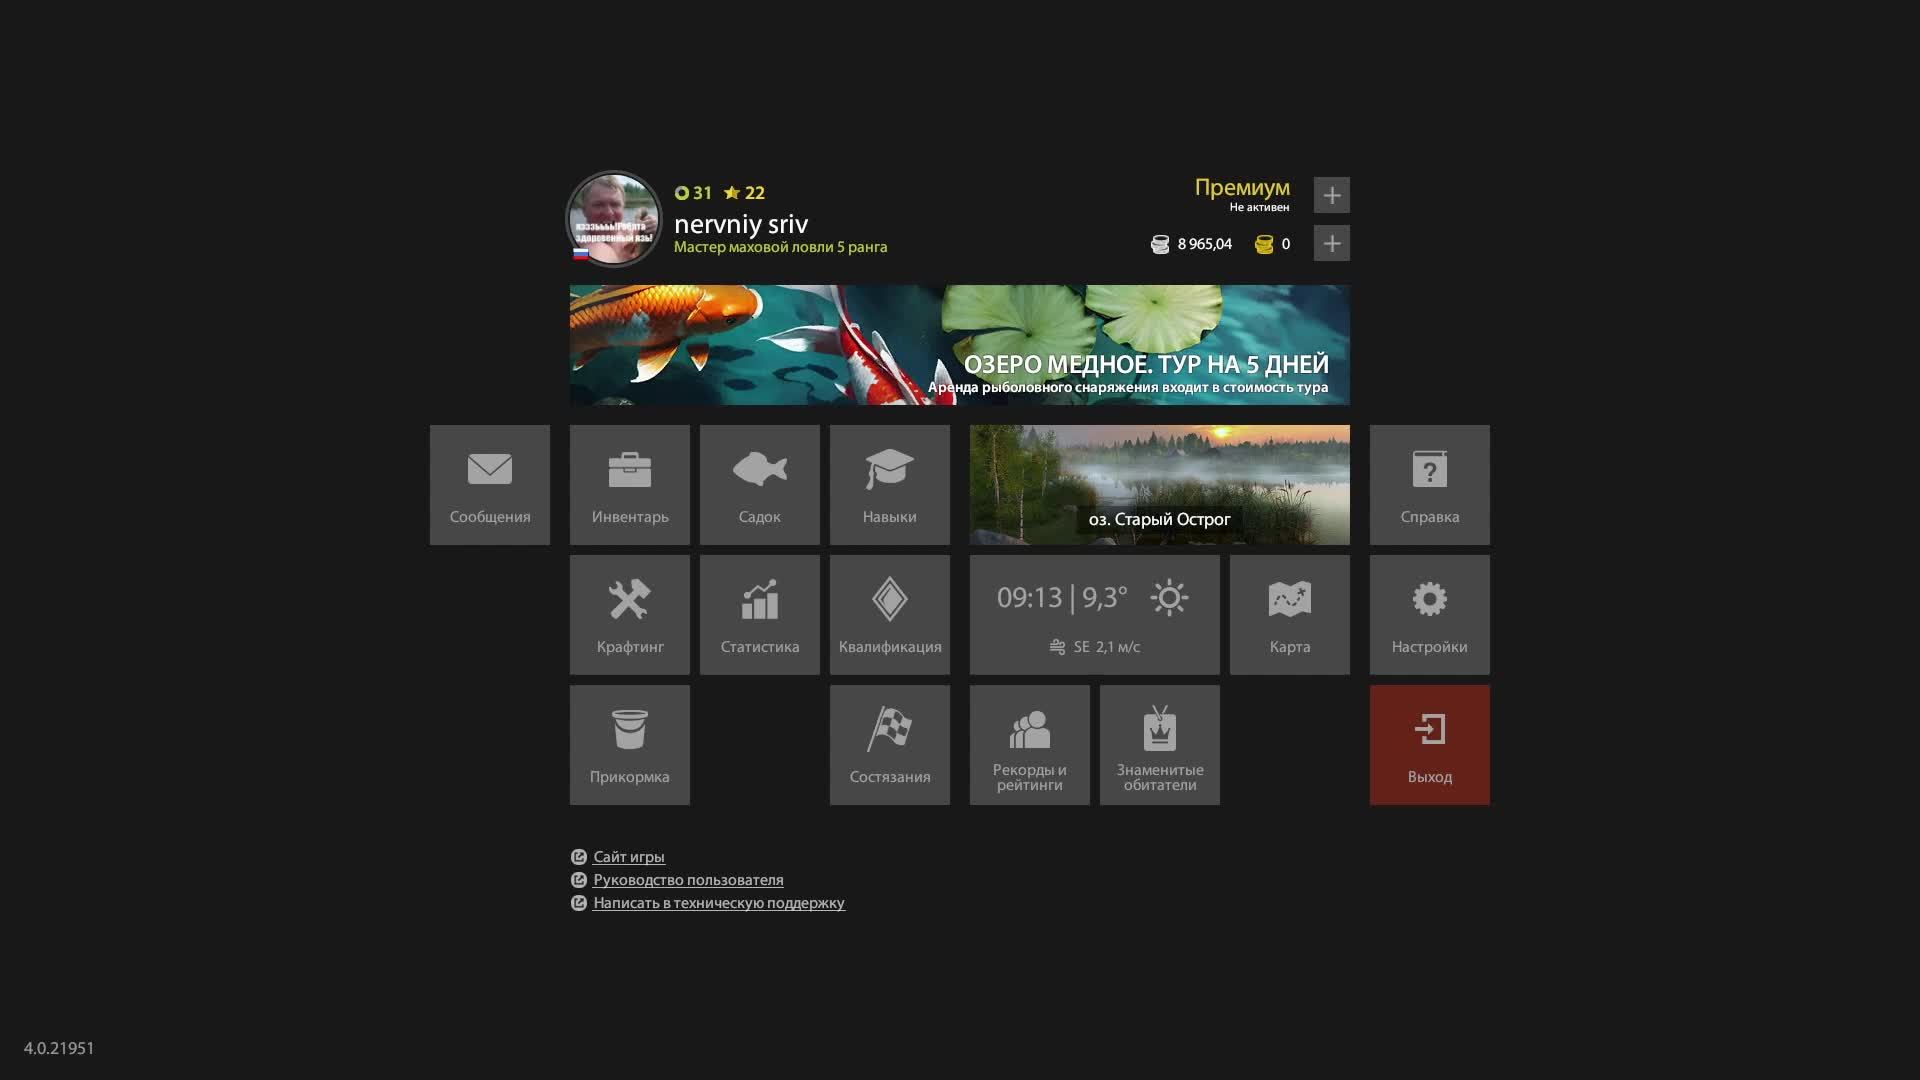Open Рекорды и рейтинги tile

click(x=1030, y=745)
